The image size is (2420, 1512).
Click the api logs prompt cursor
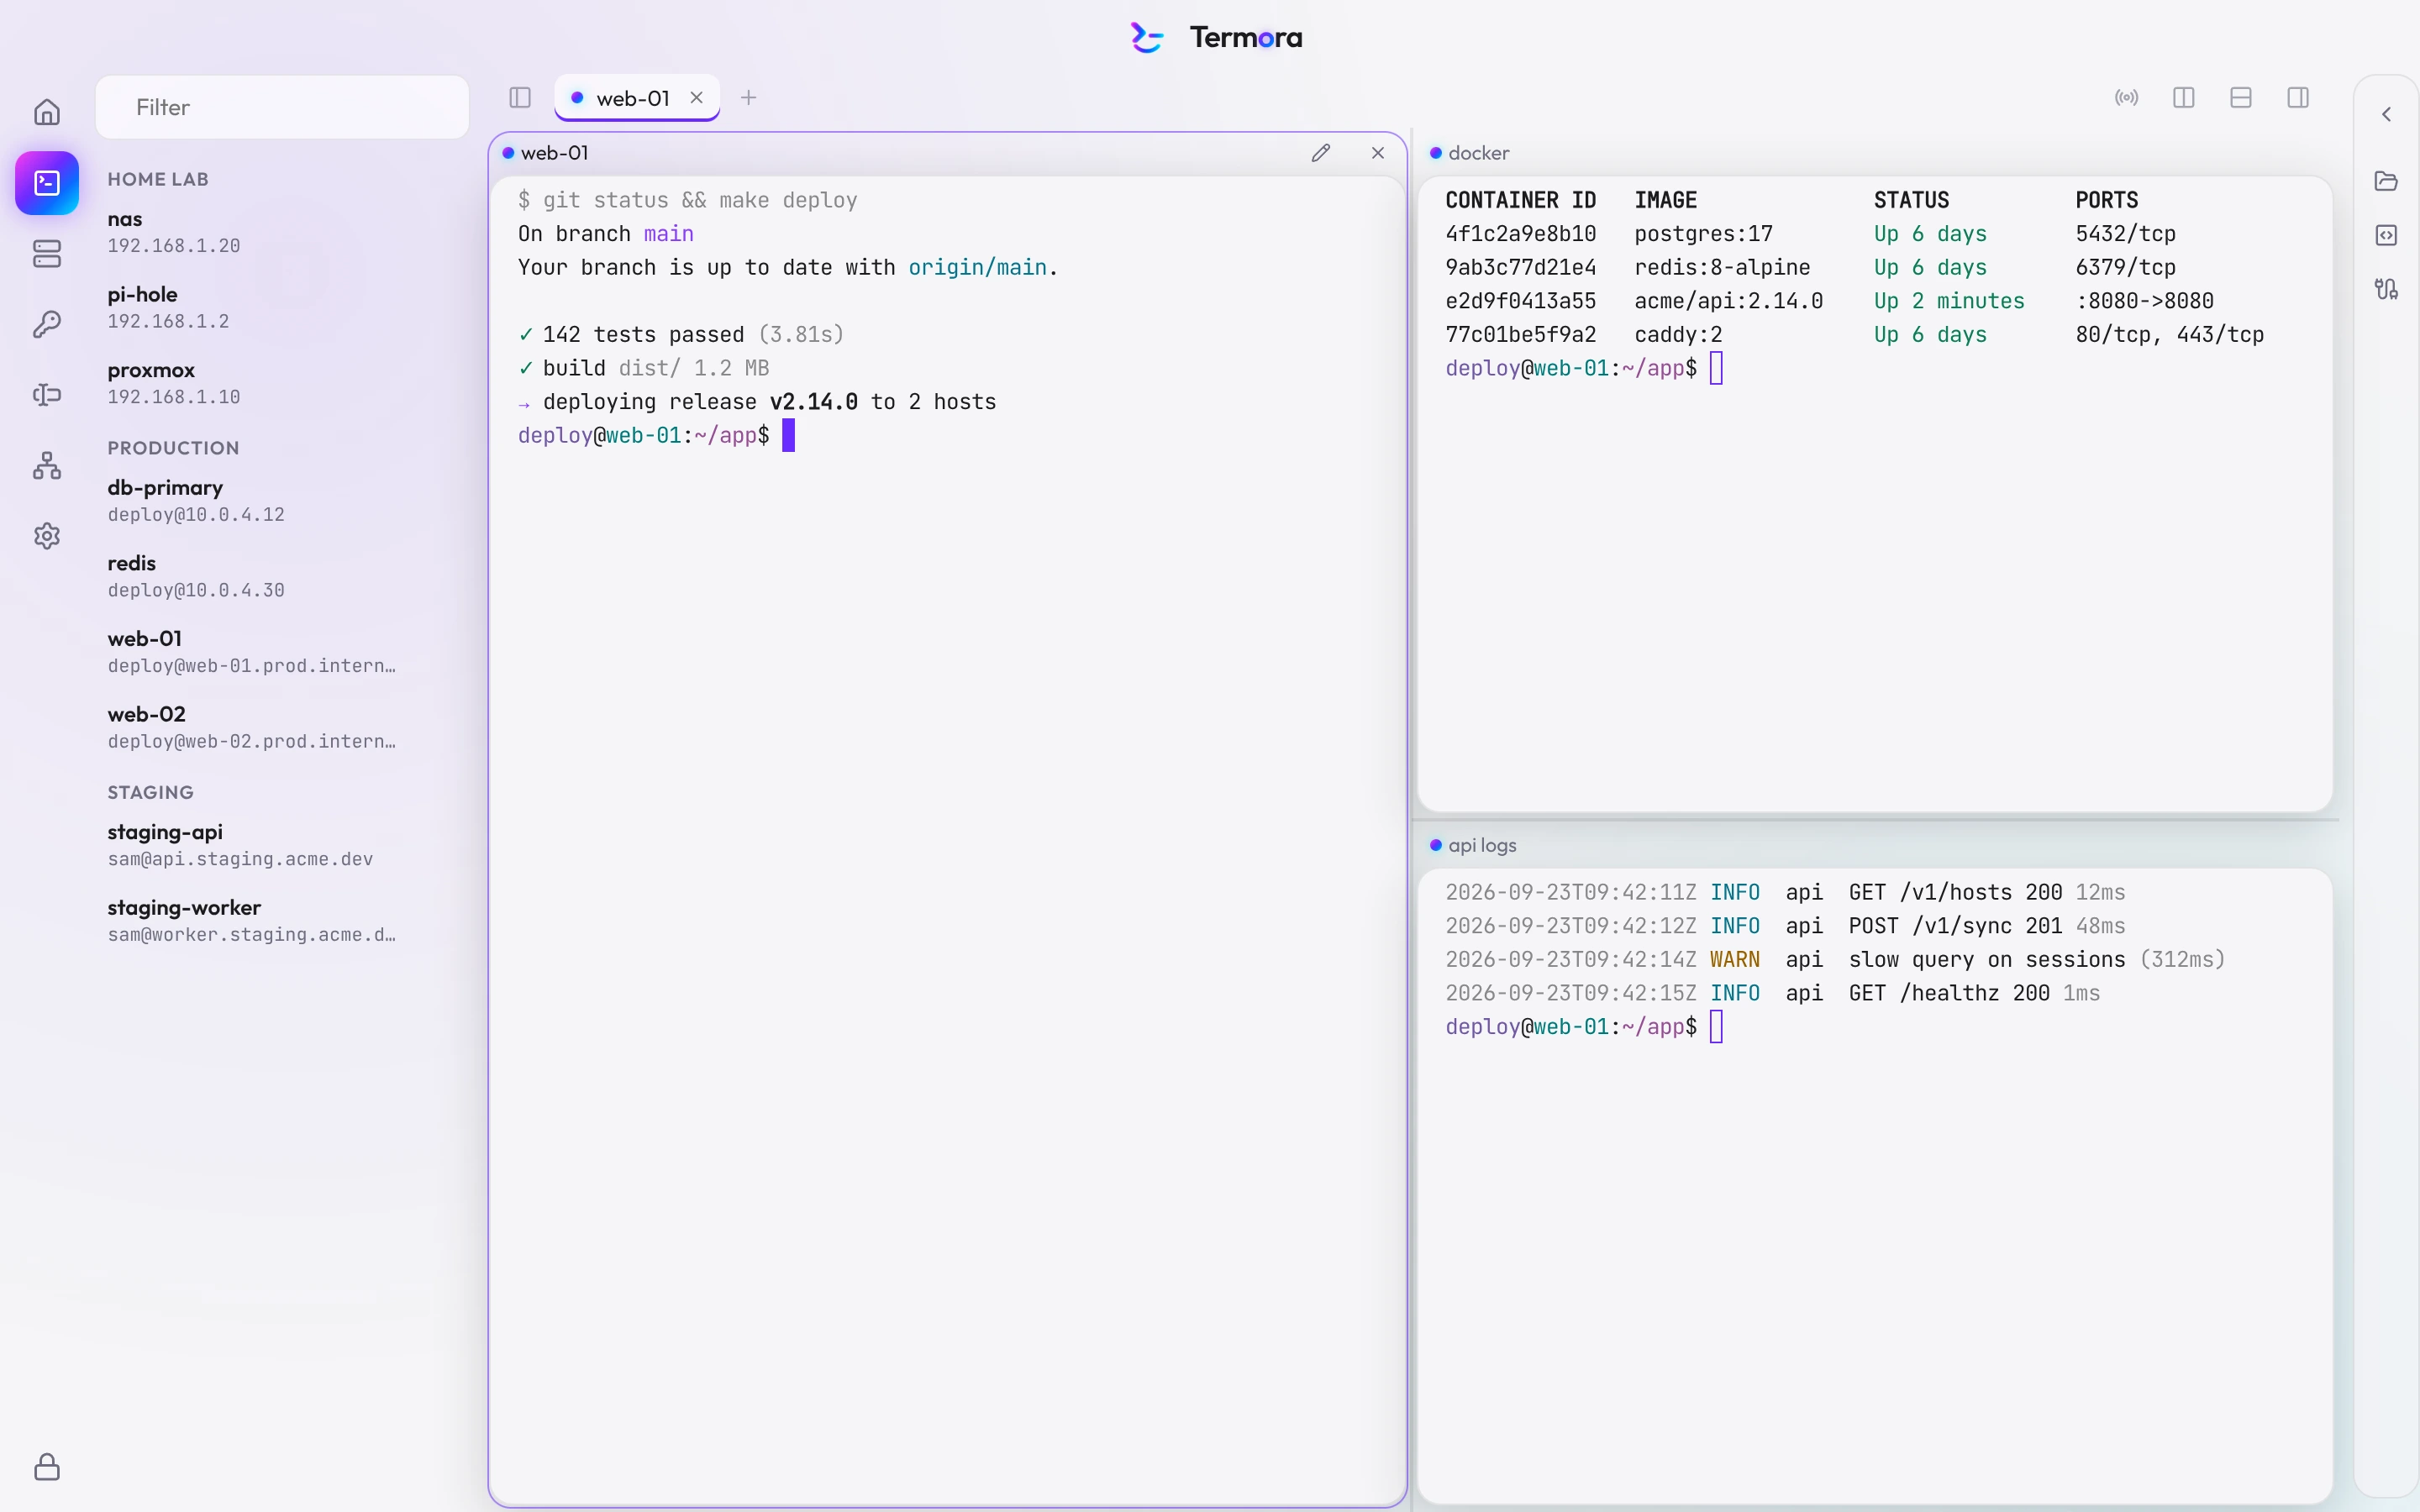point(1716,1027)
